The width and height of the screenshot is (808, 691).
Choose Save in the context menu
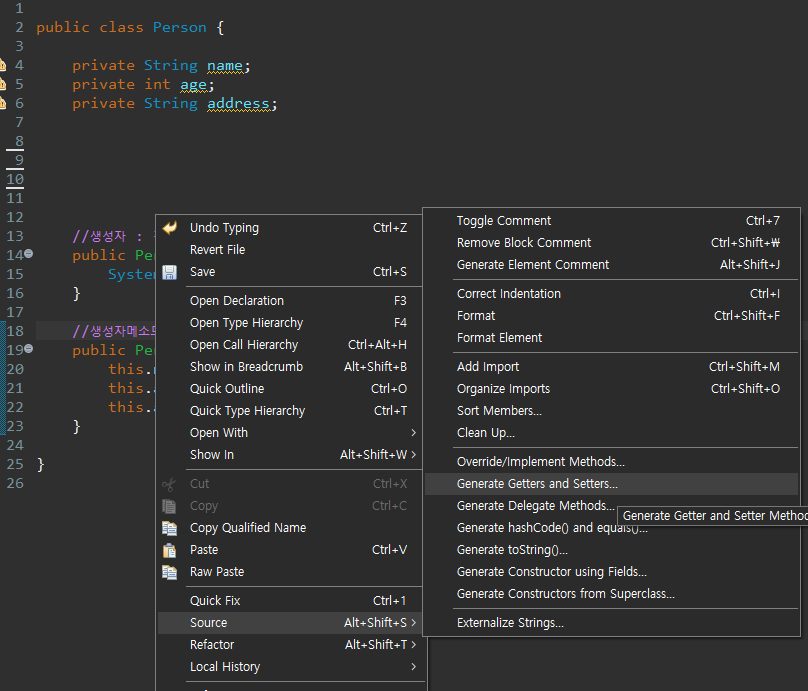click(x=290, y=272)
